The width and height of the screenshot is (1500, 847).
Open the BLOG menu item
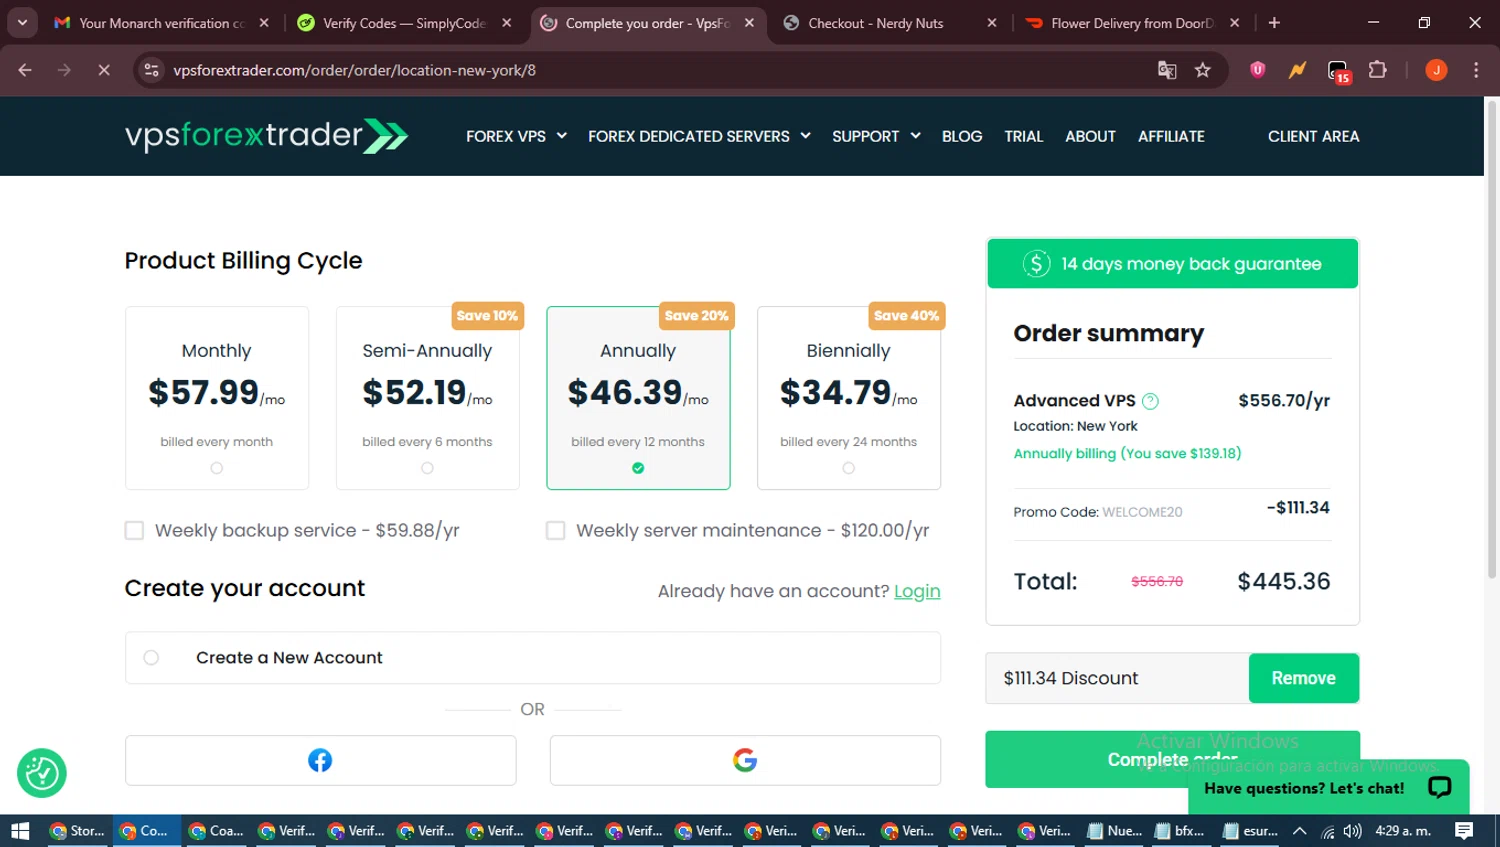point(962,136)
